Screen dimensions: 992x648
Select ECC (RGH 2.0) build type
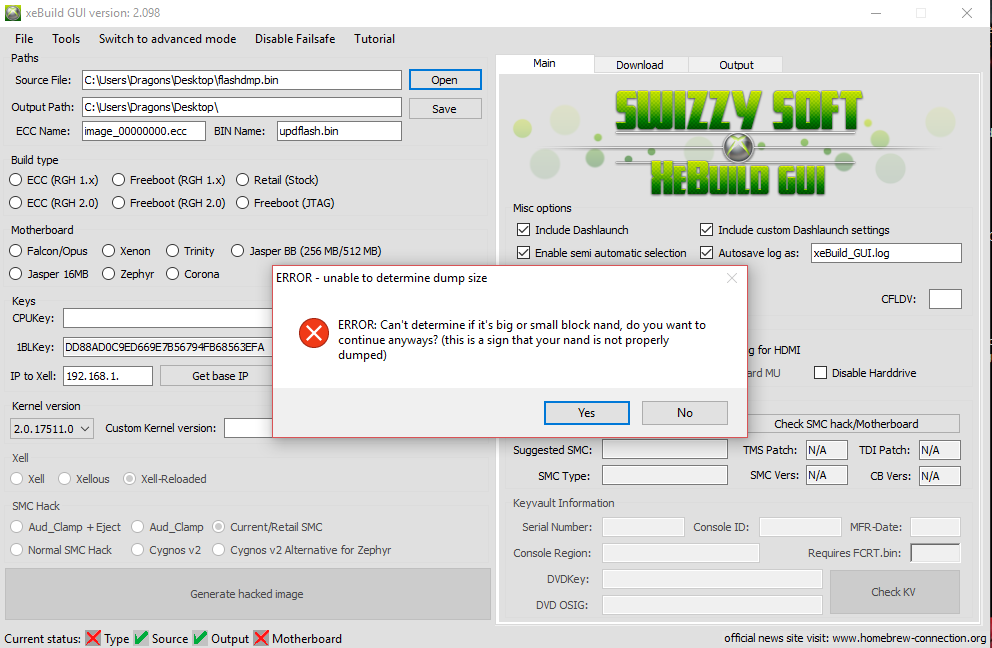pyautogui.click(x=54, y=202)
